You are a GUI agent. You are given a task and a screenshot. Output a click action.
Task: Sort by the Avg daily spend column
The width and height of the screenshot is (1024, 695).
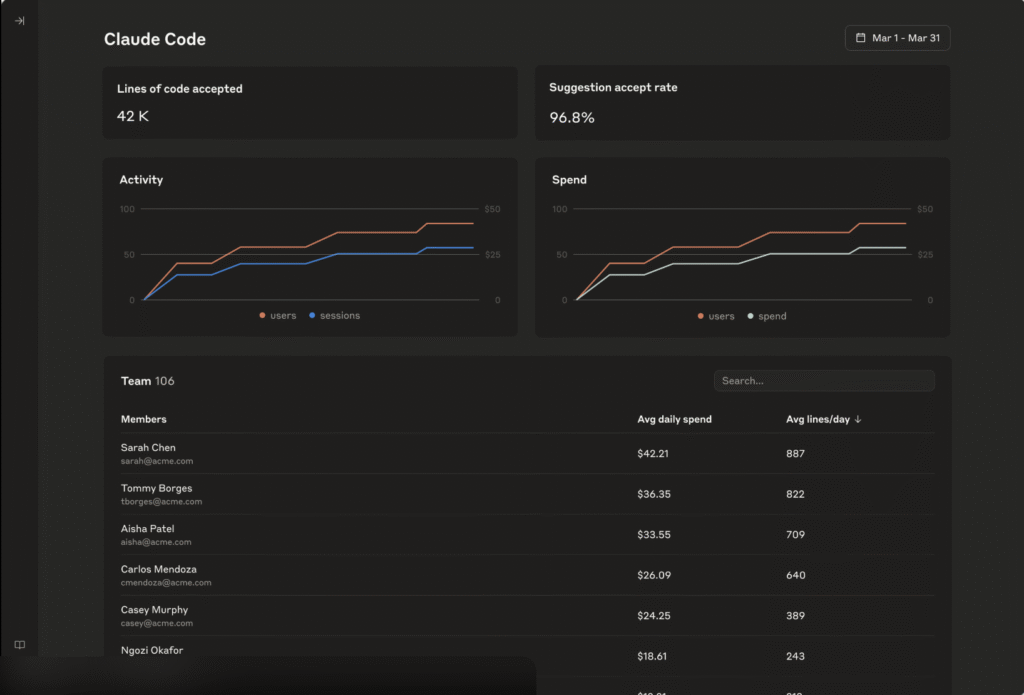click(x=674, y=419)
